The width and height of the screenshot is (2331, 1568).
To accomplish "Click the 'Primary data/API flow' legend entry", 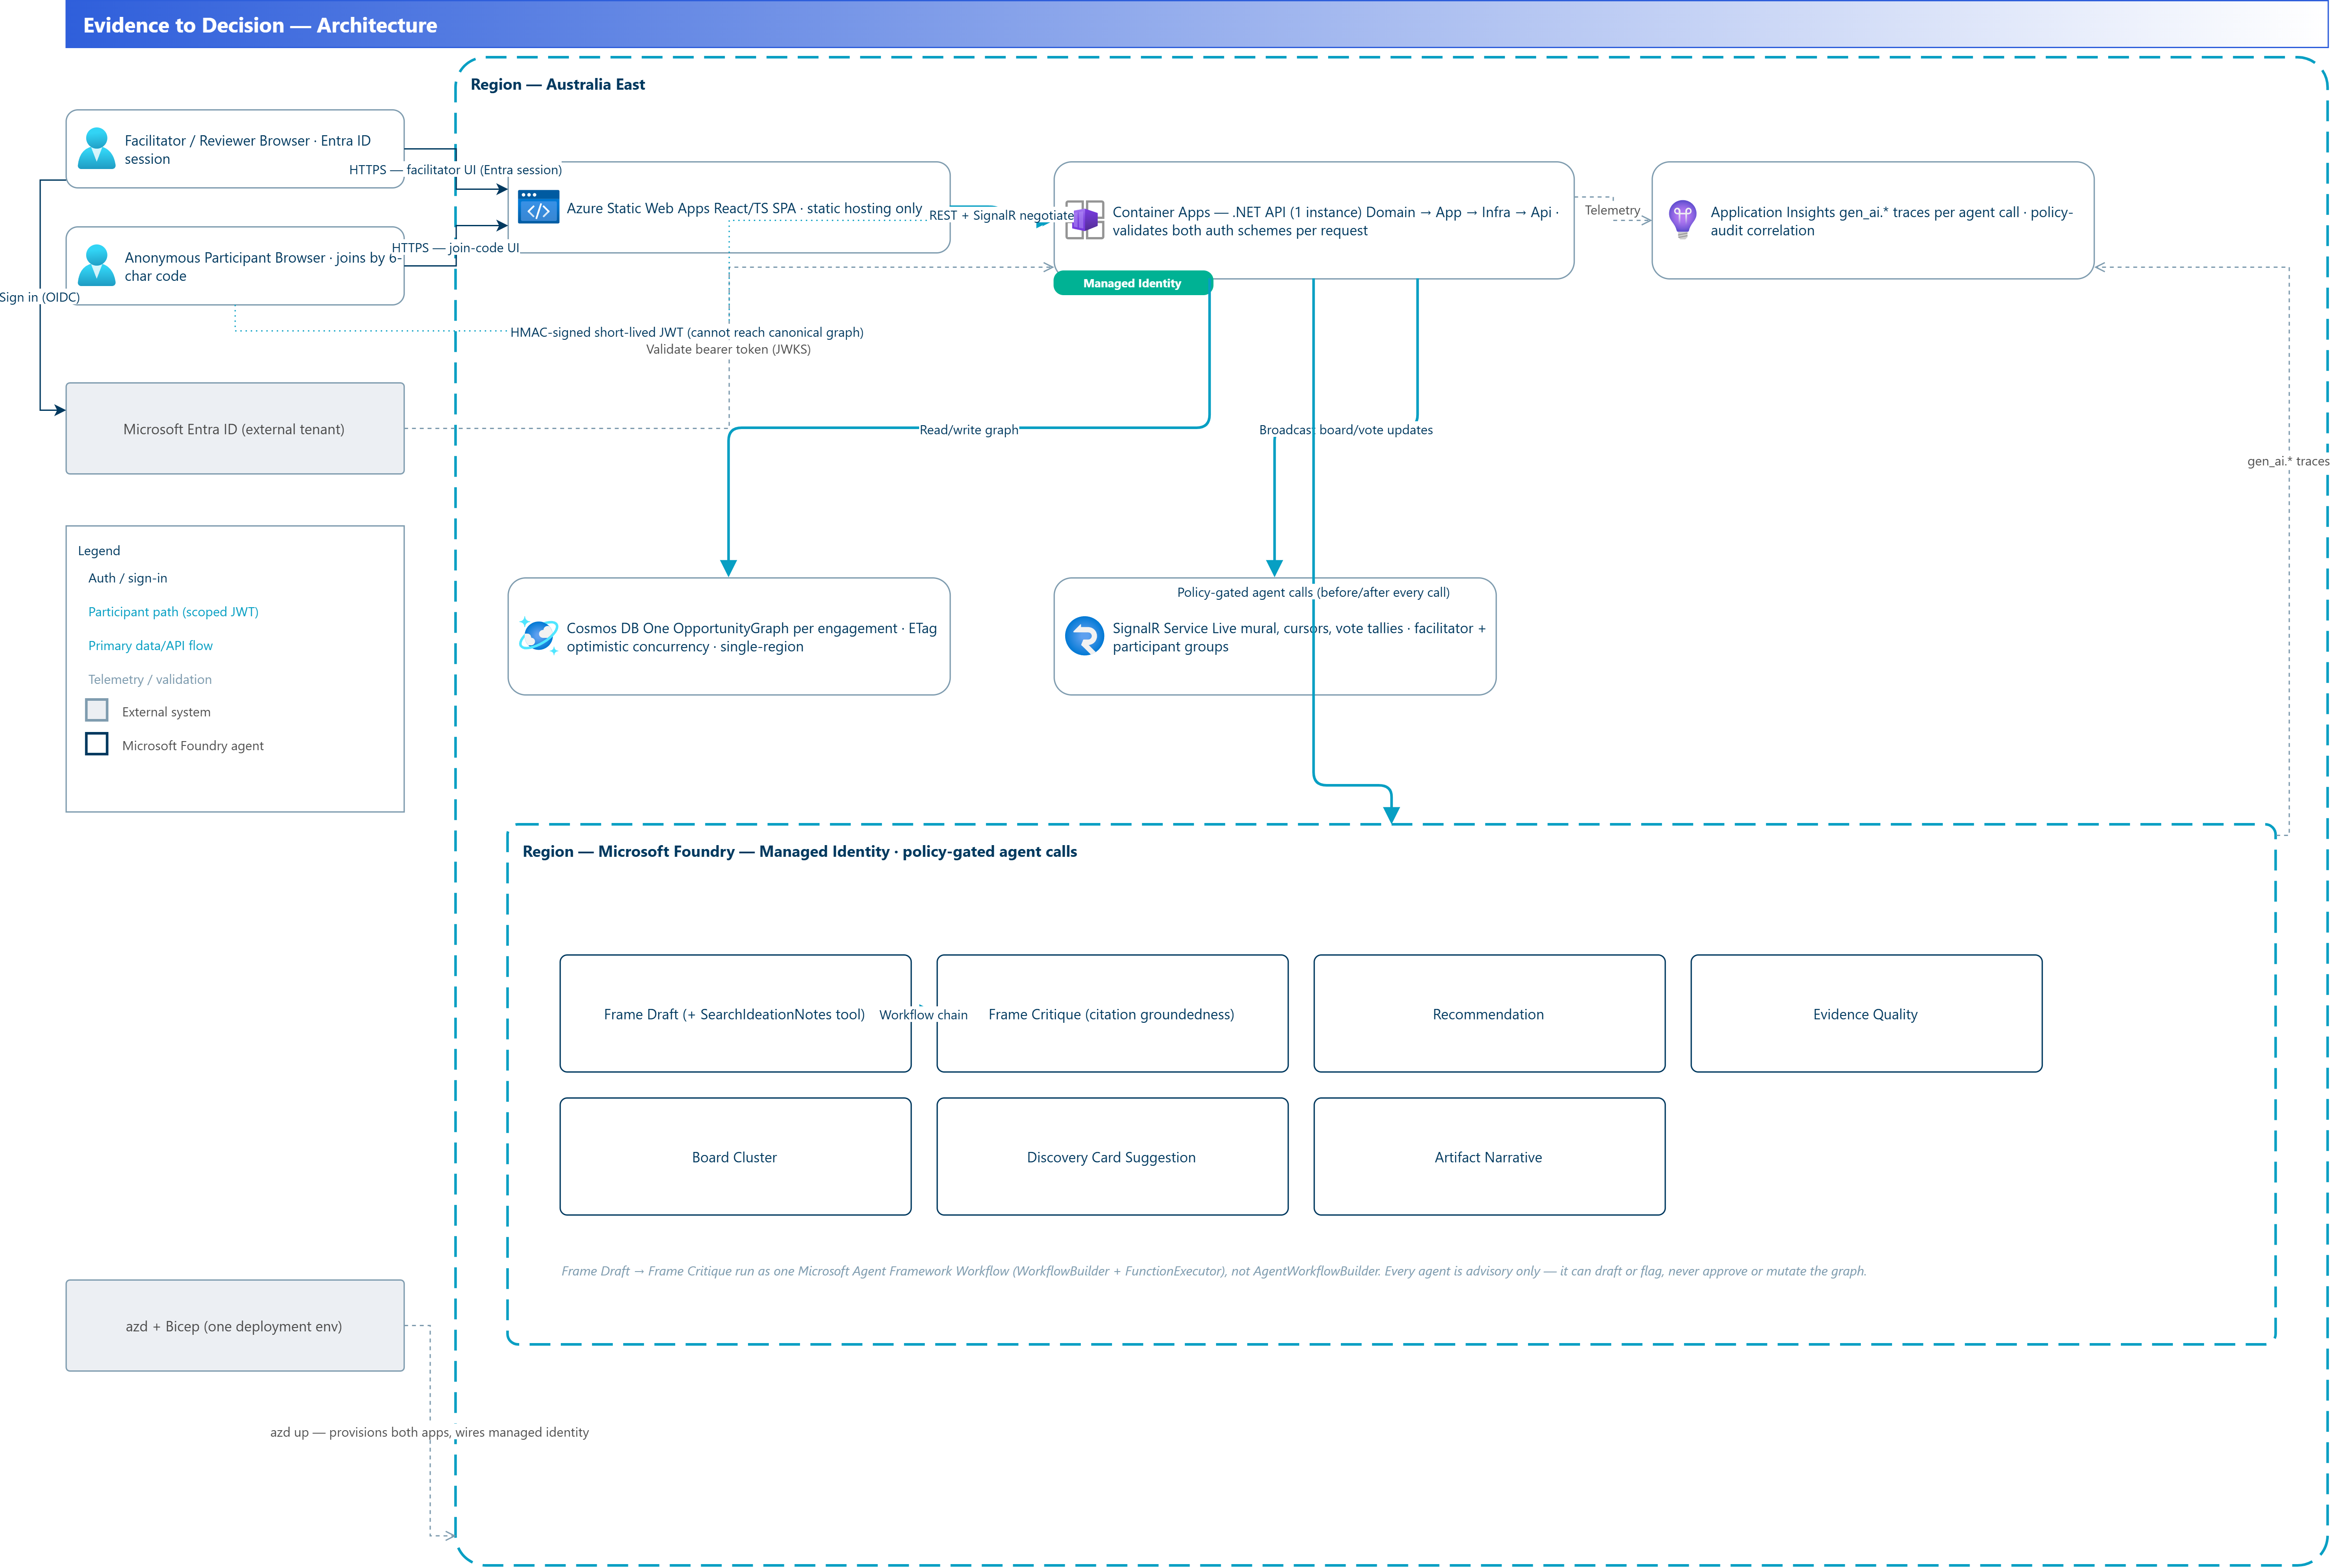I will click(150, 646).
